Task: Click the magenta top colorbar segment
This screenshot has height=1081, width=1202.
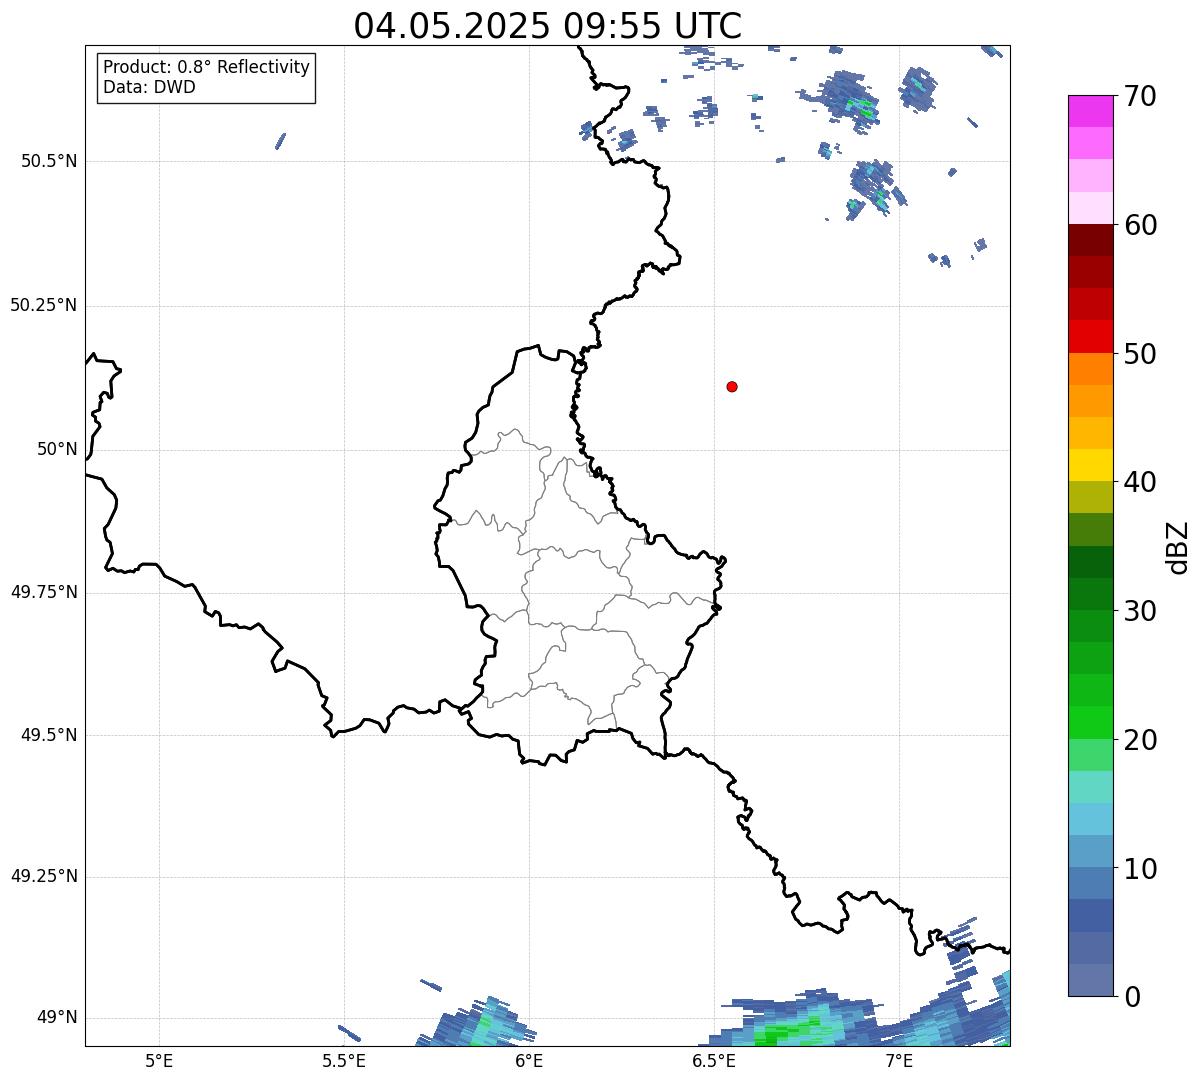Action: coord(1090,111)
